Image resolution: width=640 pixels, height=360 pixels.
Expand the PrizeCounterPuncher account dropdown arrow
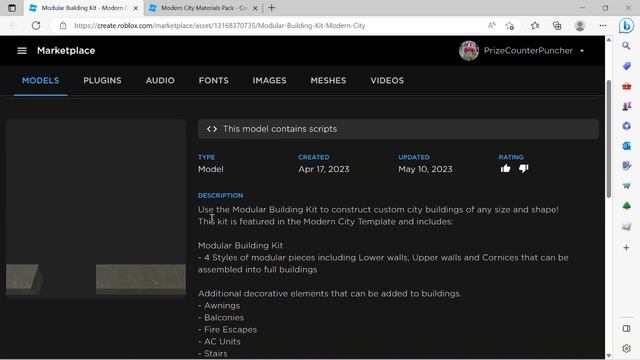(x=582, y=51)
